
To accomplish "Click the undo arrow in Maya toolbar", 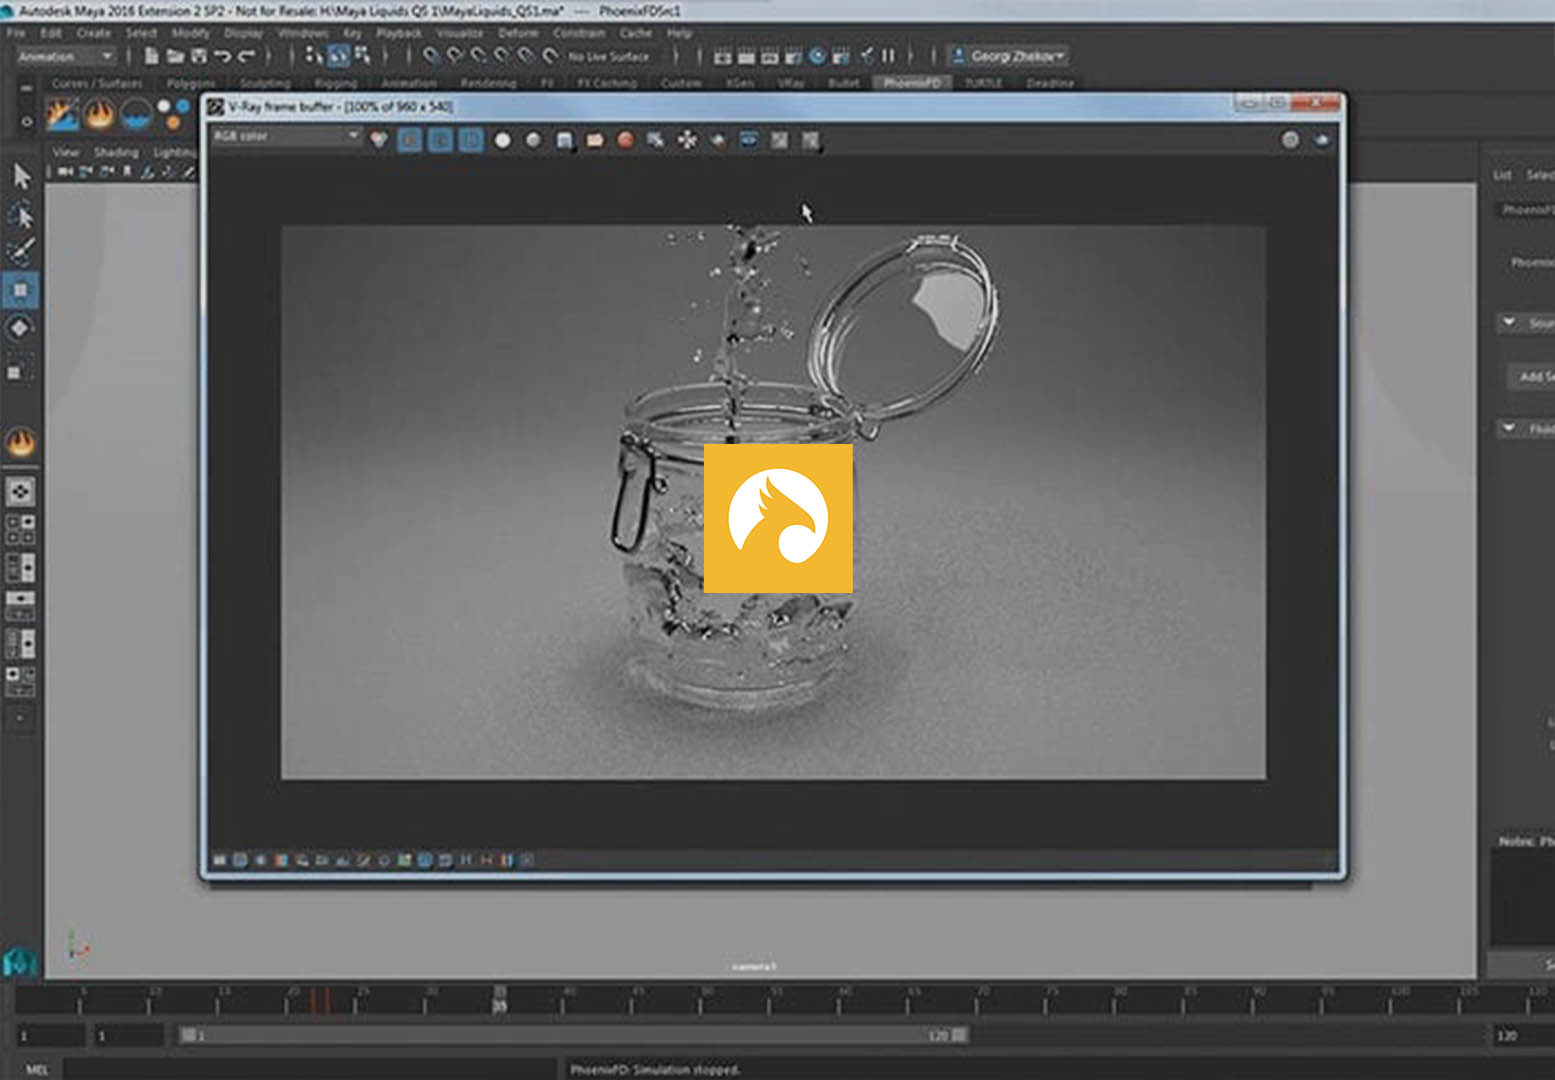I will tap(223, 57).
